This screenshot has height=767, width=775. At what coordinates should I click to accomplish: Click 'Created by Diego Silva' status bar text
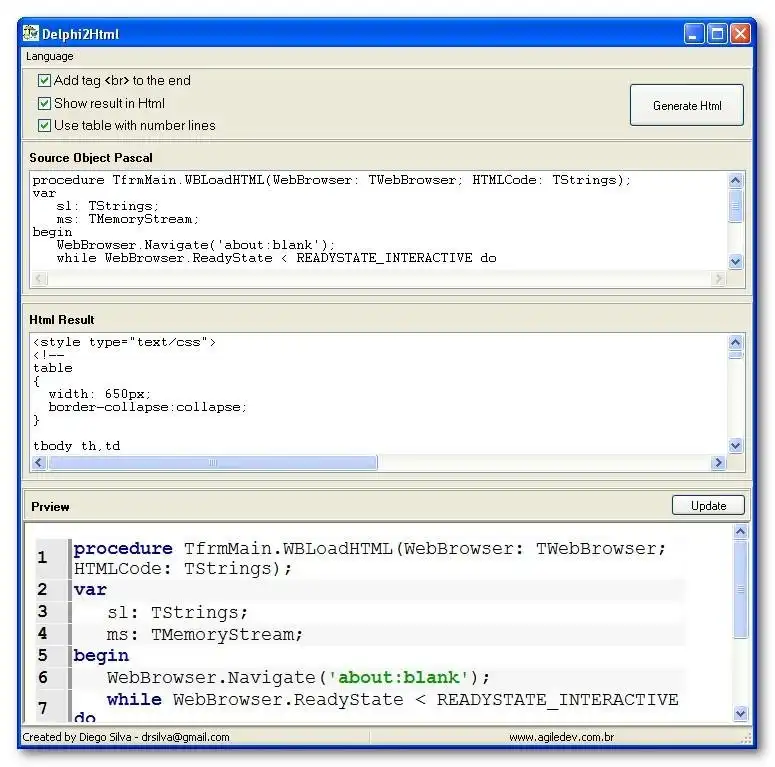pos(126,737)
